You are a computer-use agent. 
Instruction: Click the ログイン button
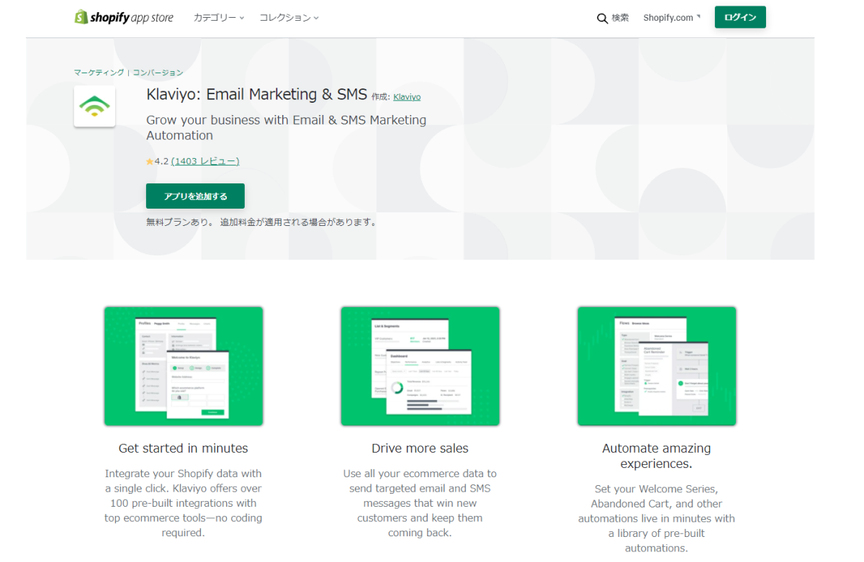740,17
